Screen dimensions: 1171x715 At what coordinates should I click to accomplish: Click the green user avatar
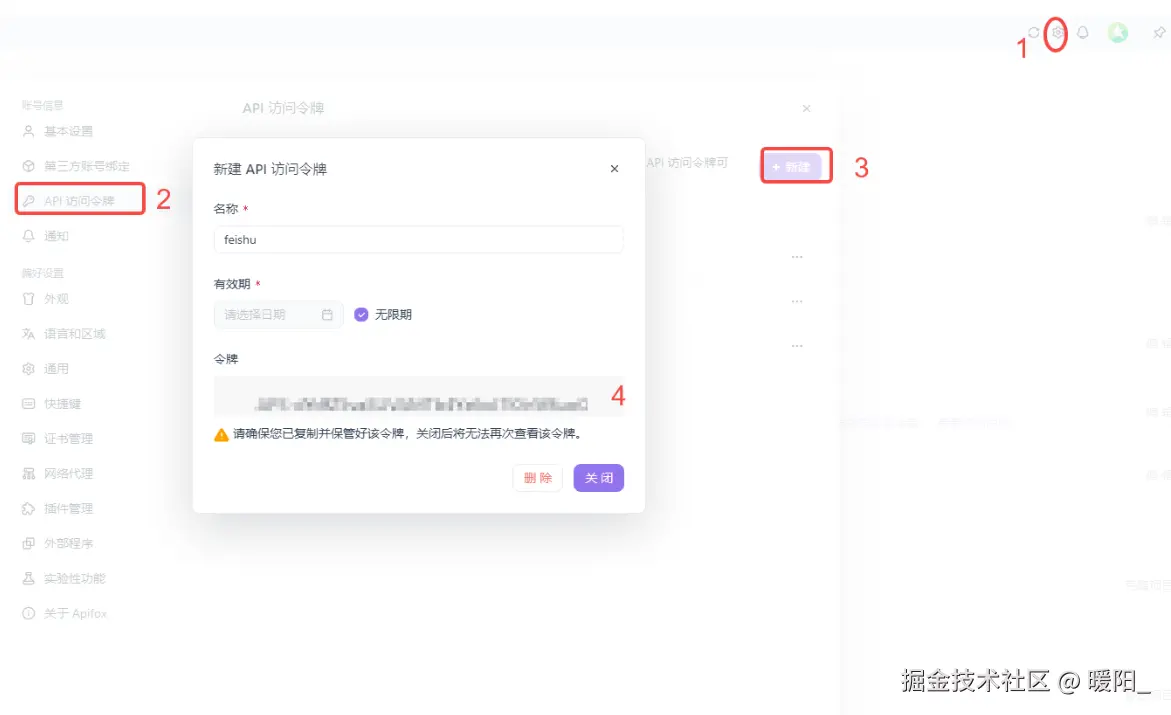pos(1118,33)
